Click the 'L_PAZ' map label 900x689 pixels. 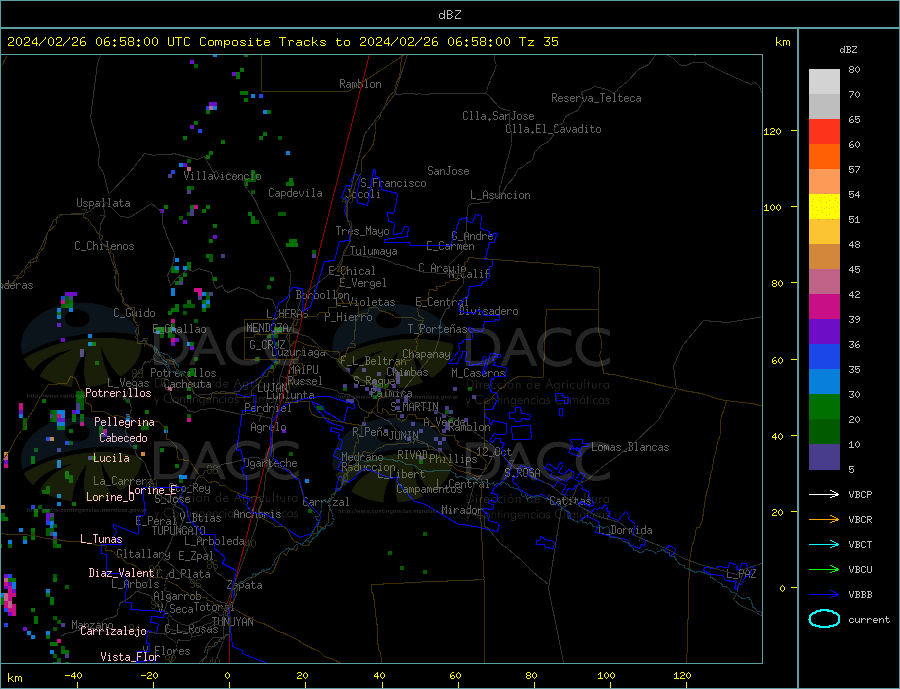pos(741,574)
